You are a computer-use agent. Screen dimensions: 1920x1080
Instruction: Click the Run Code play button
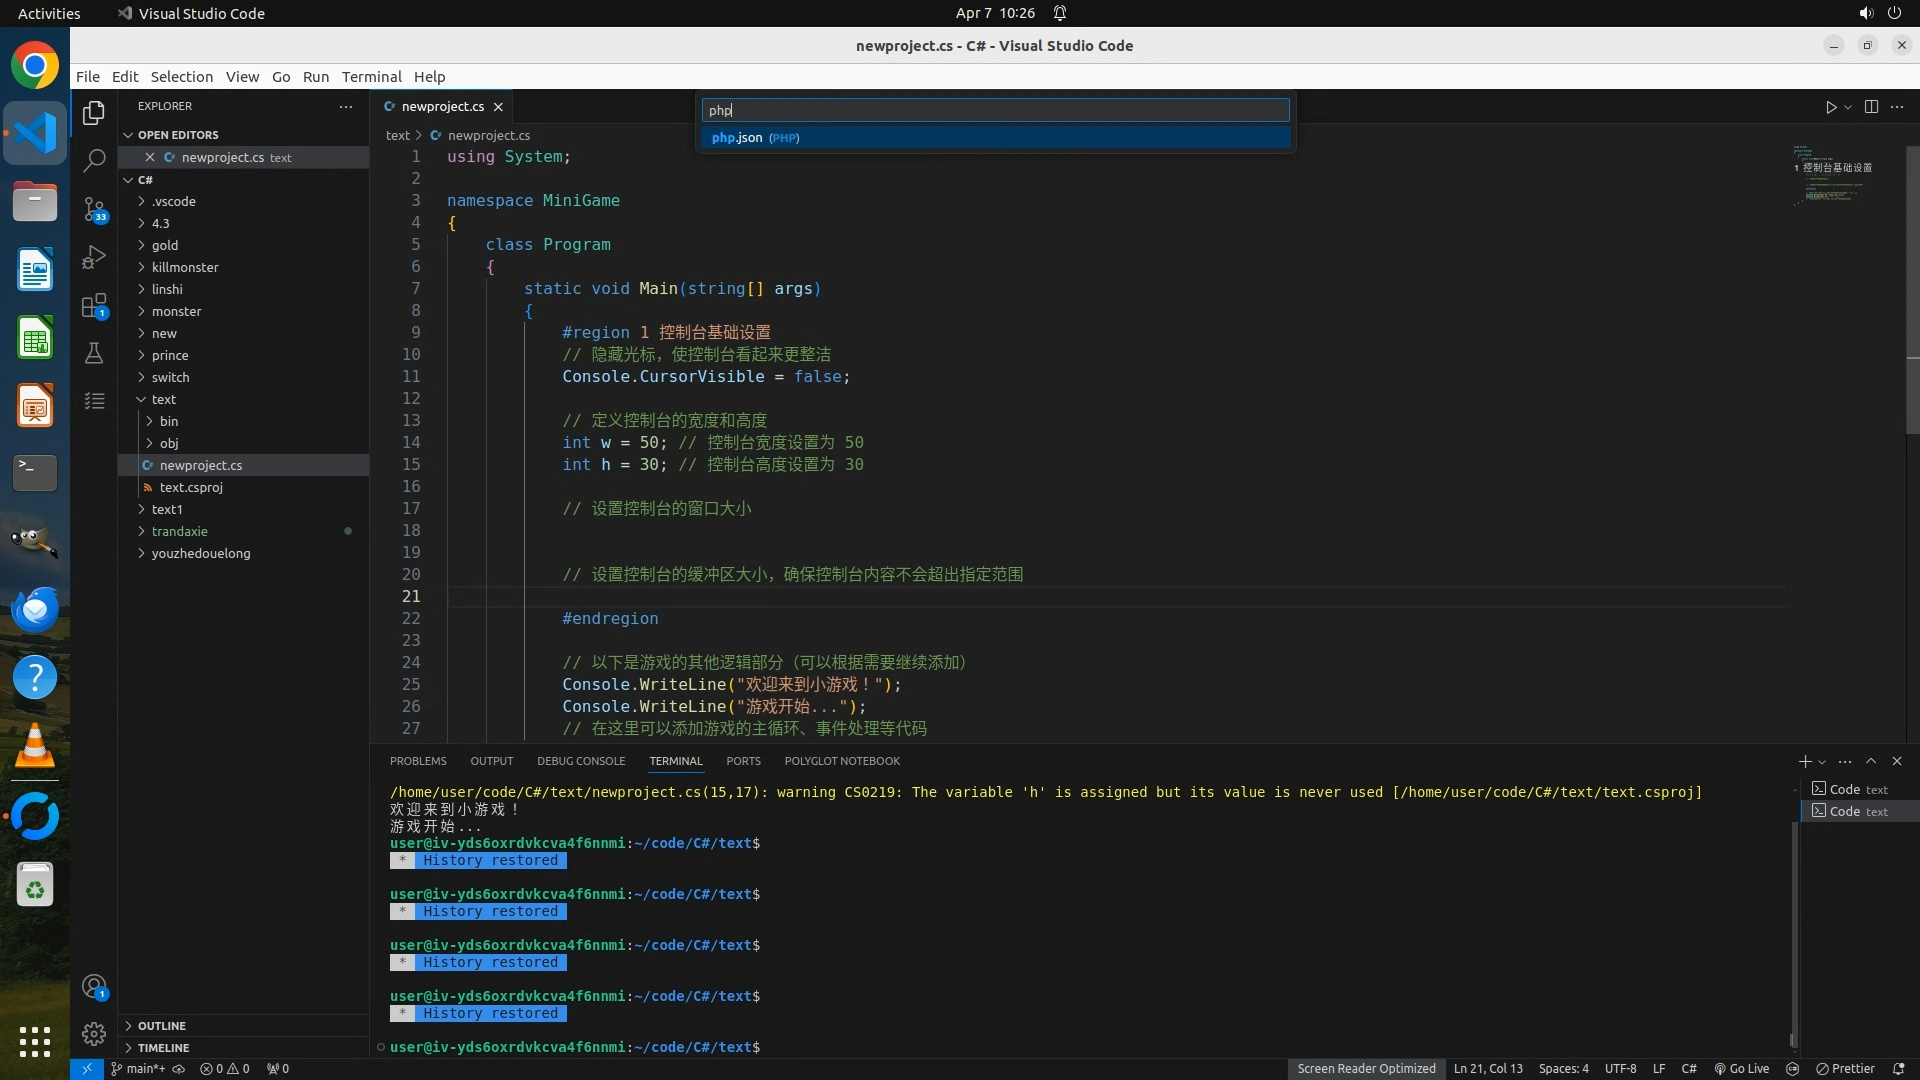1830,107
